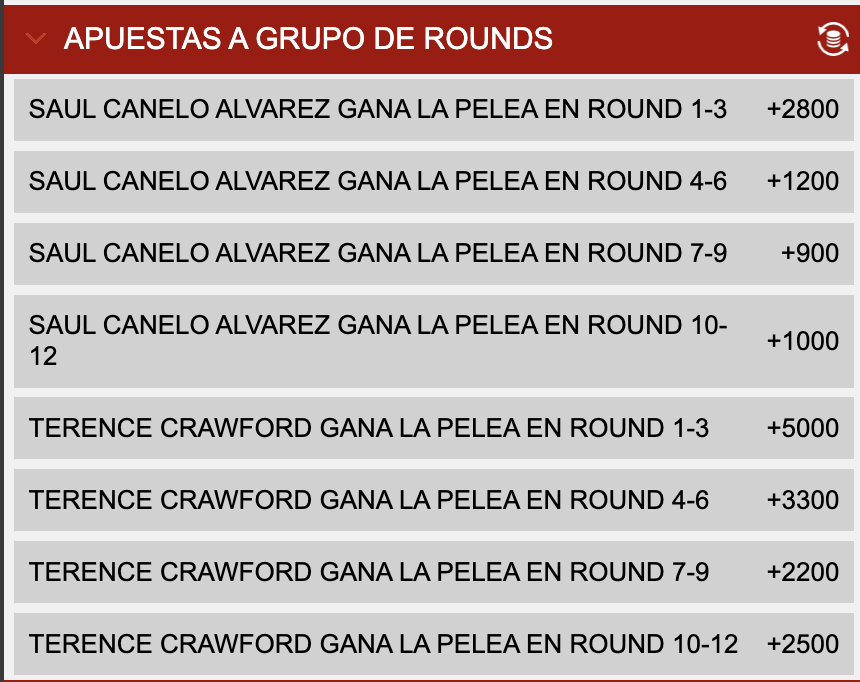Screen dimensions: 860x682
Task: Click the +2800 odds value
Action: (802, 109)
